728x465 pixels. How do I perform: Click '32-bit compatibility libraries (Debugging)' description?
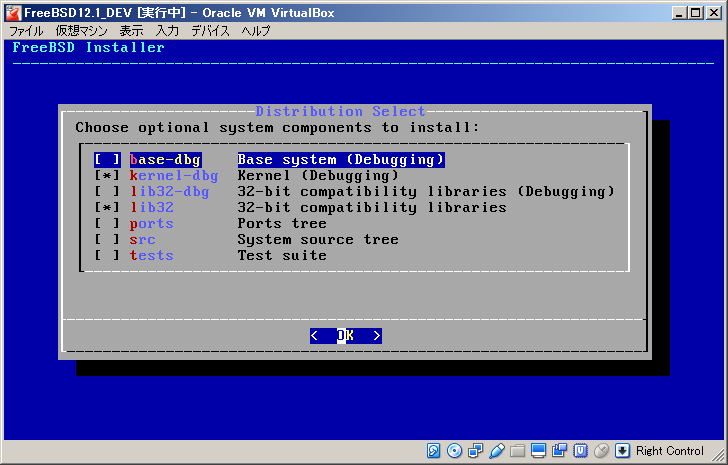[x=426, y=191]
